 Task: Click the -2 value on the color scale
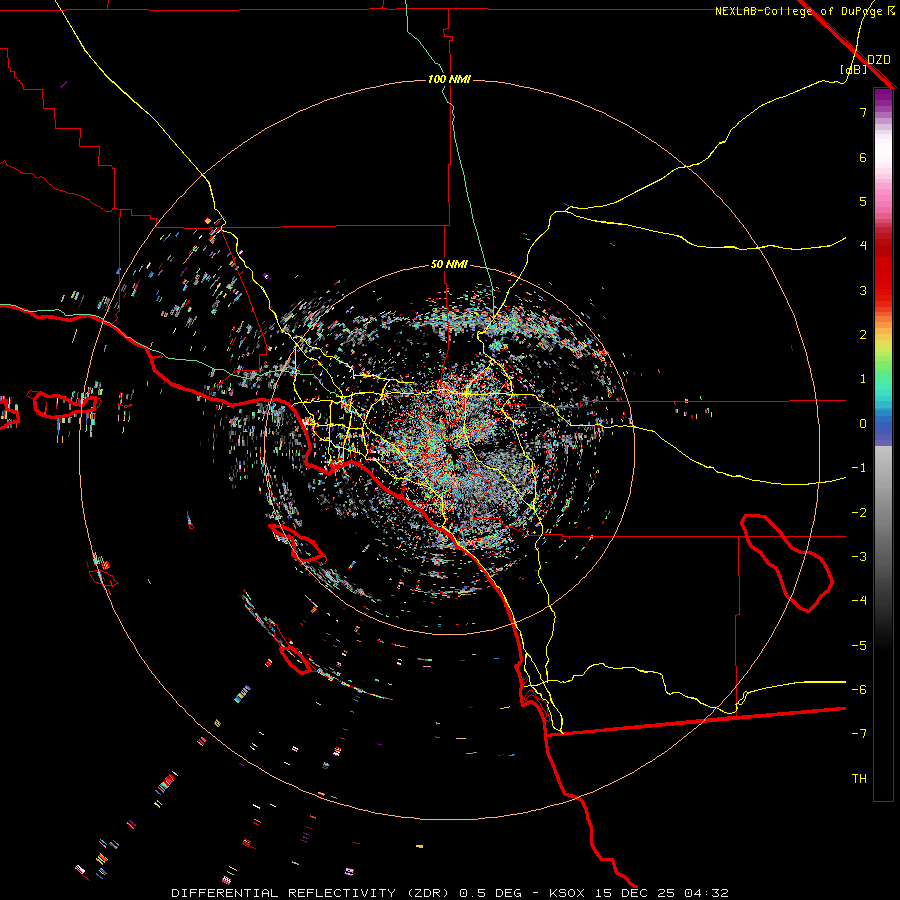(859, 513)
